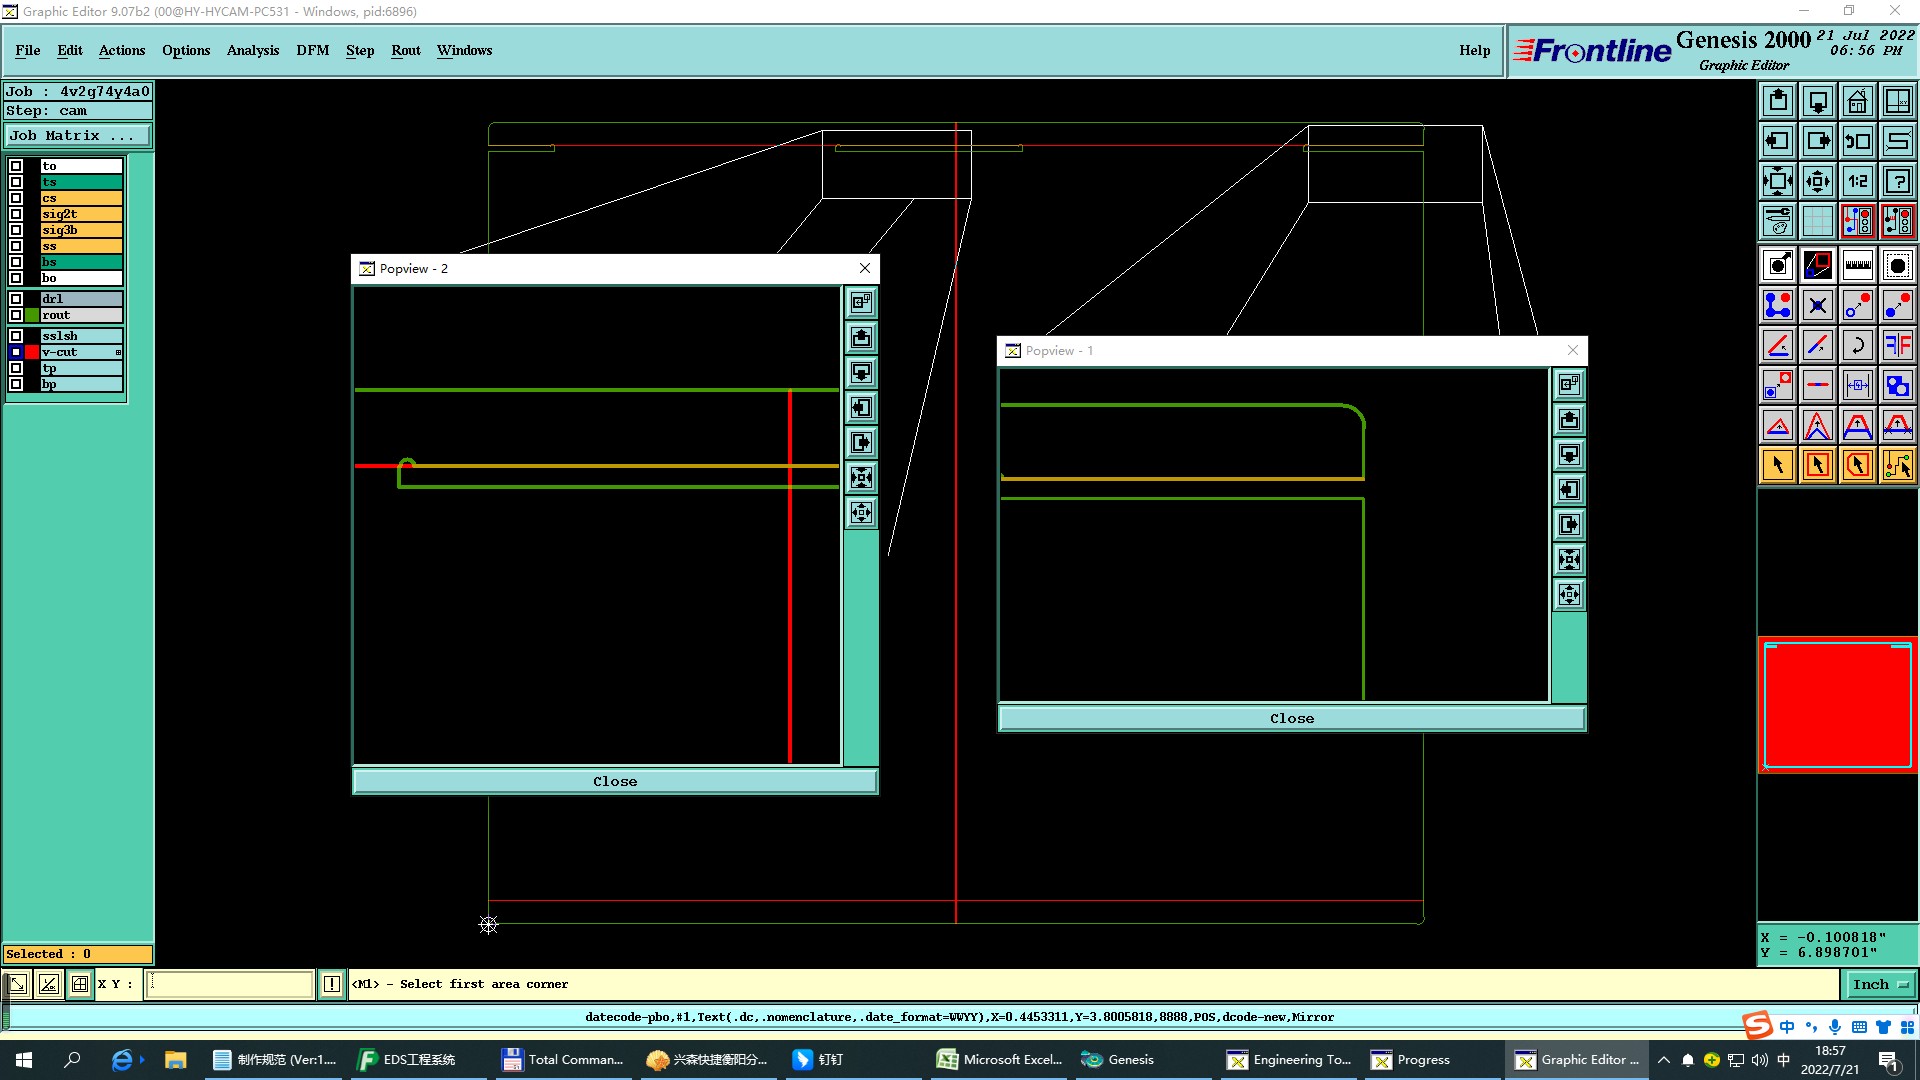Click the green rout layer color swatch
This screenshot has height=1080, width=1920.
pyautogui.click(x=32, y=315)
